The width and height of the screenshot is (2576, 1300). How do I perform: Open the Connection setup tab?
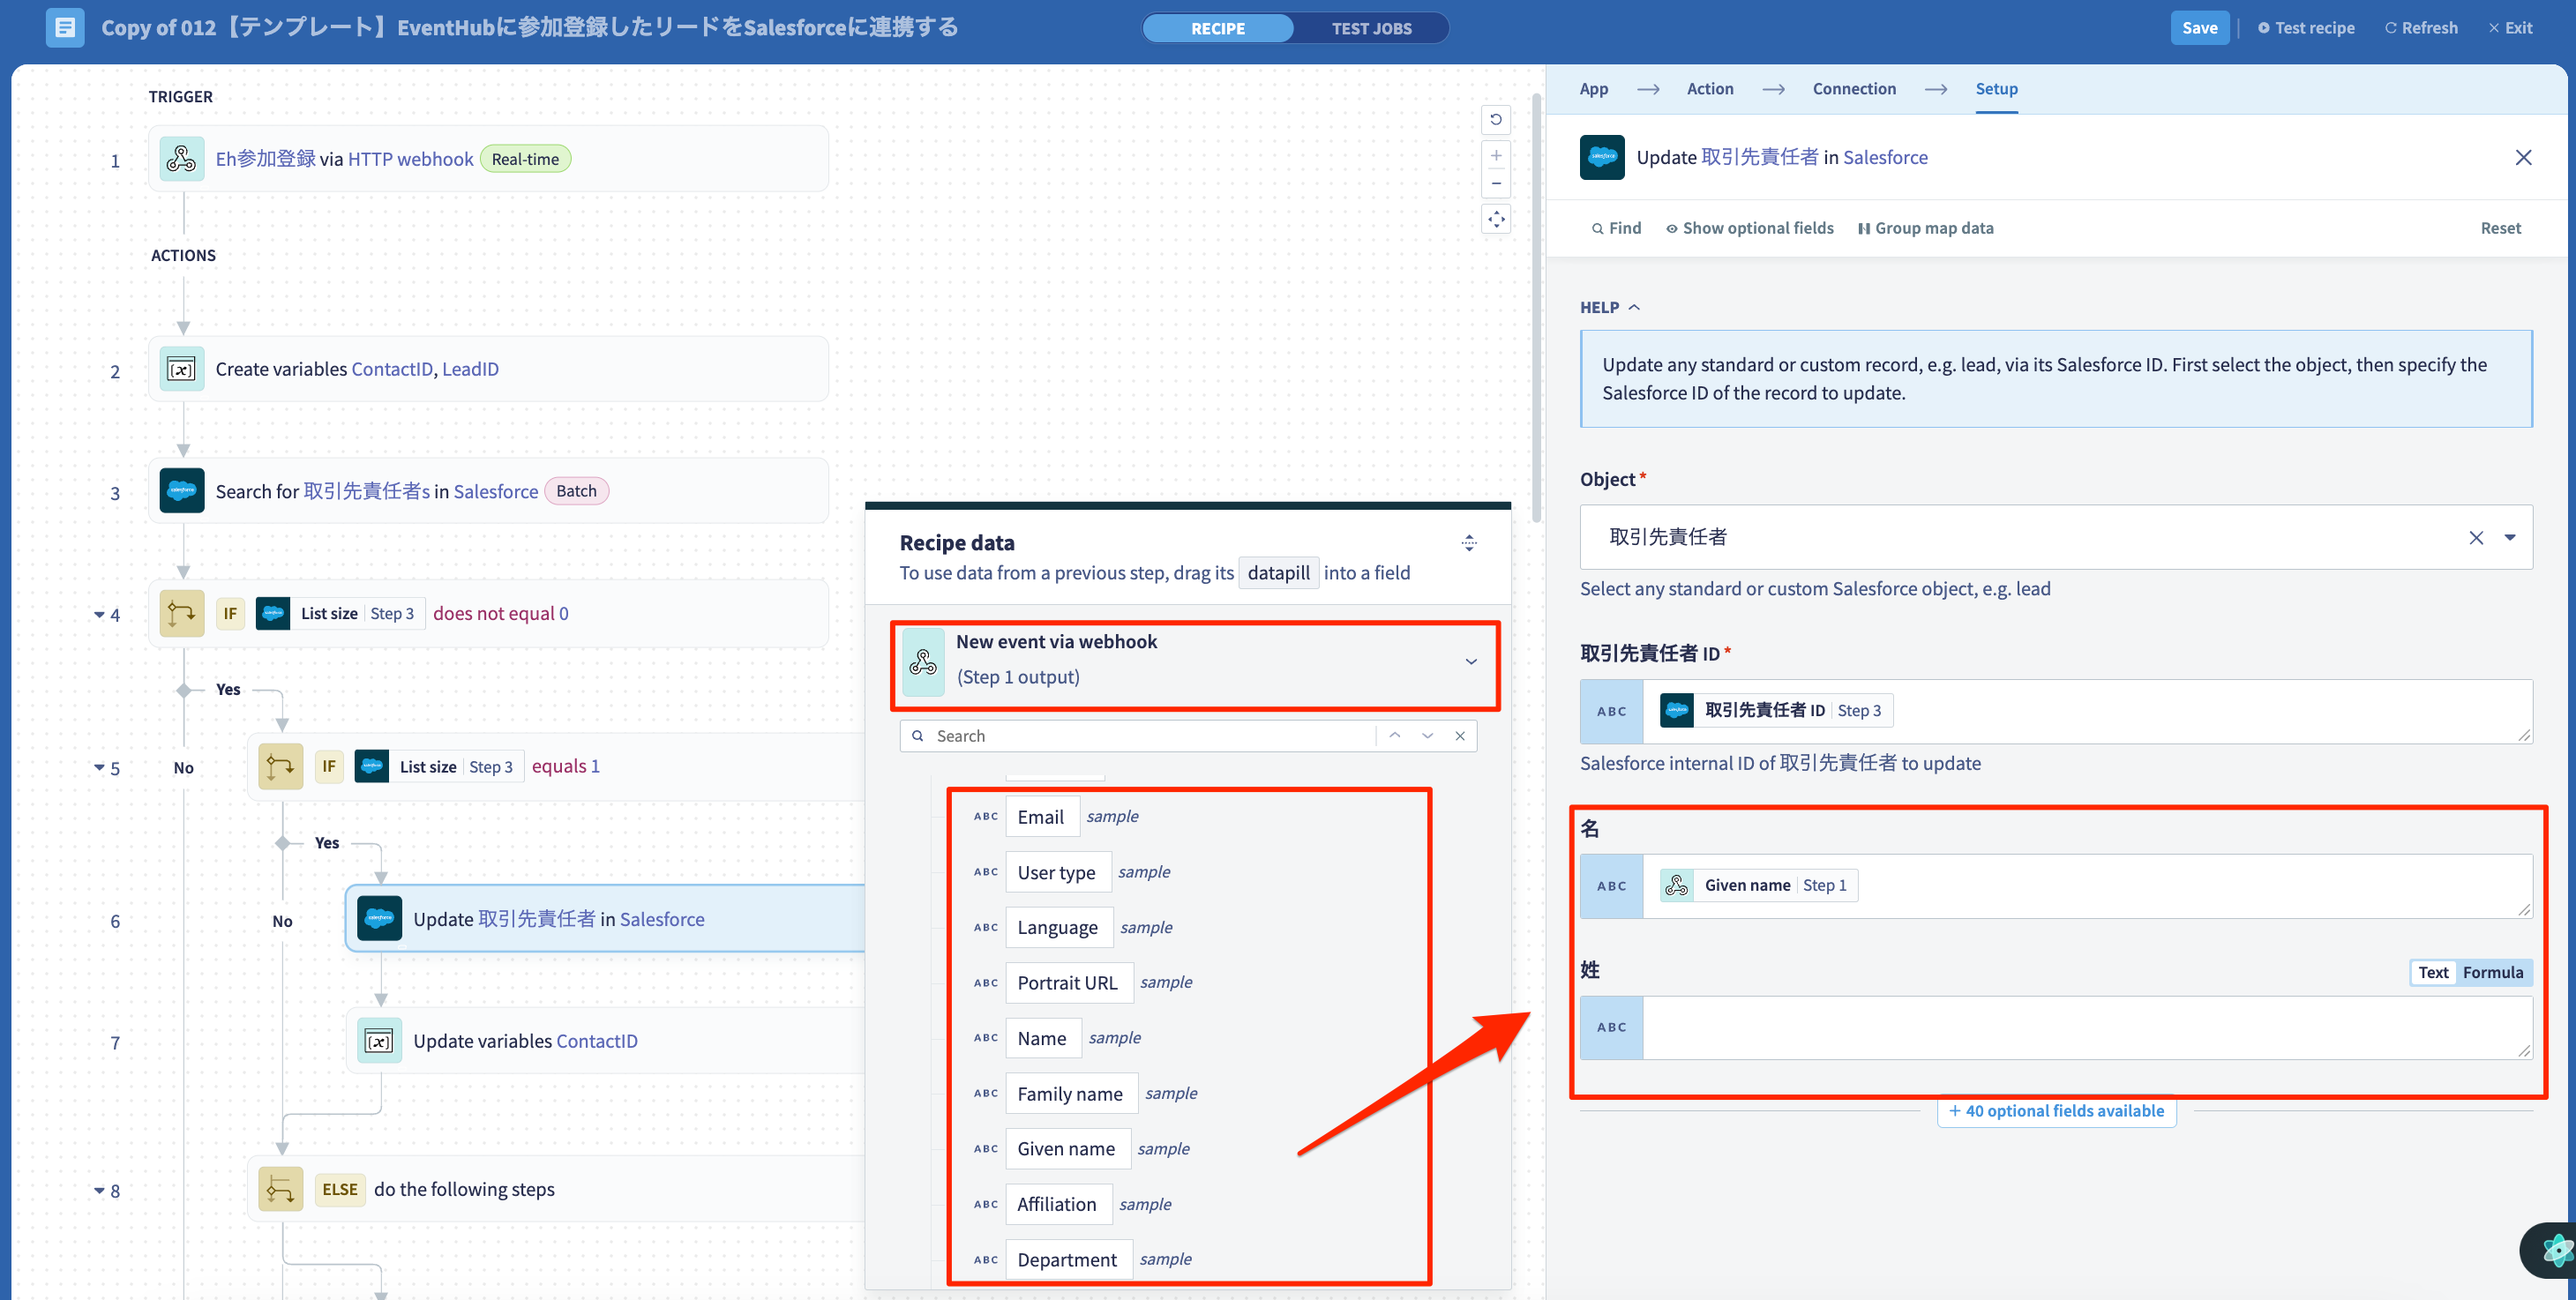click(x=1853, y=88)
